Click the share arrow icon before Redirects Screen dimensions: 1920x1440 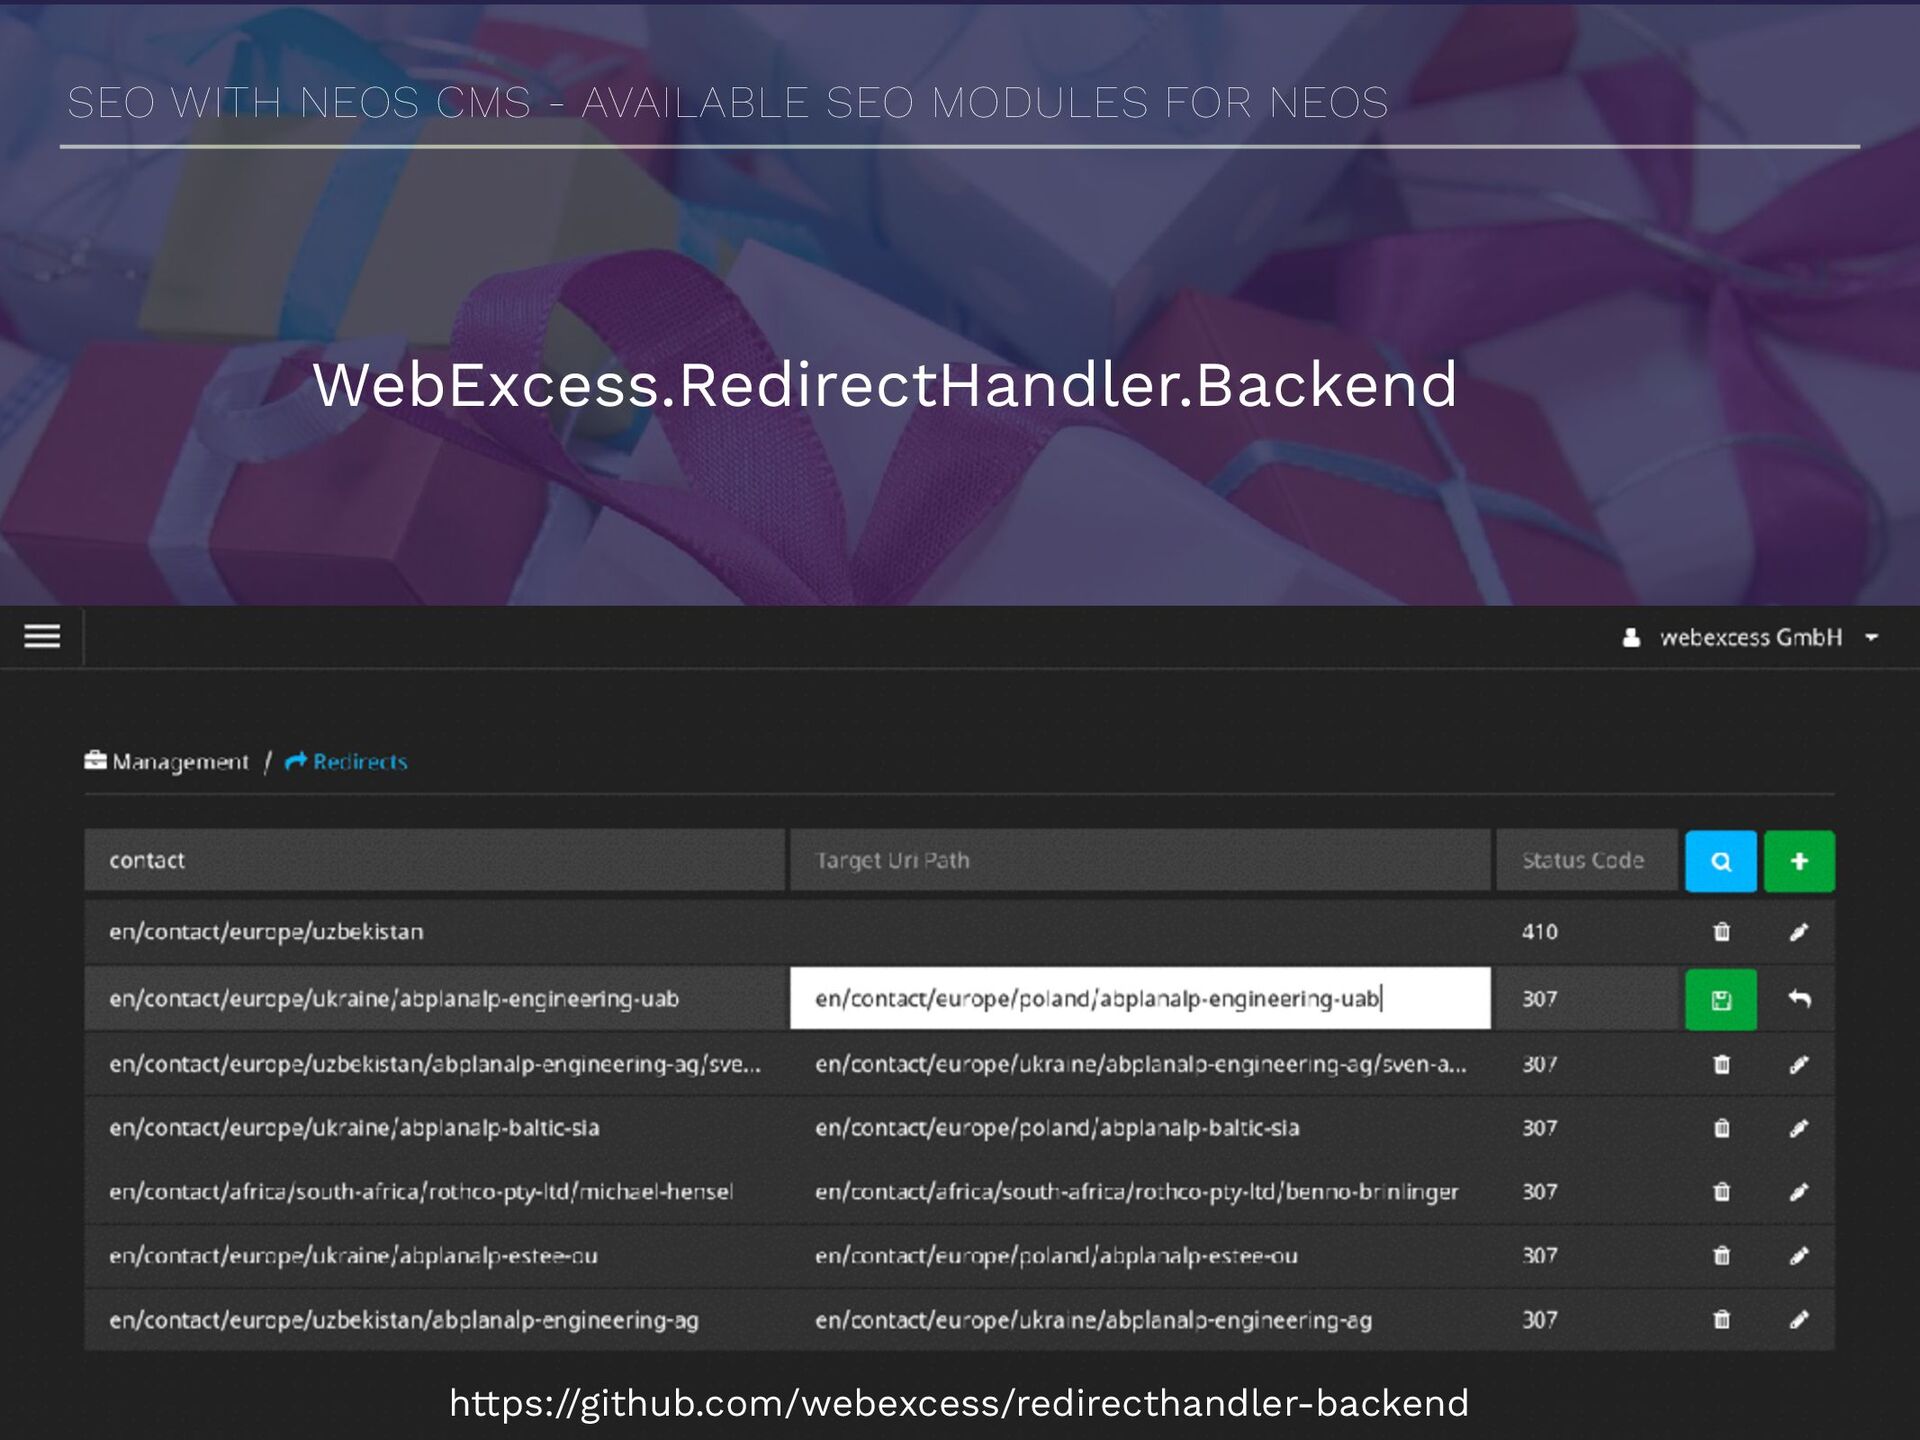[296, 762]
